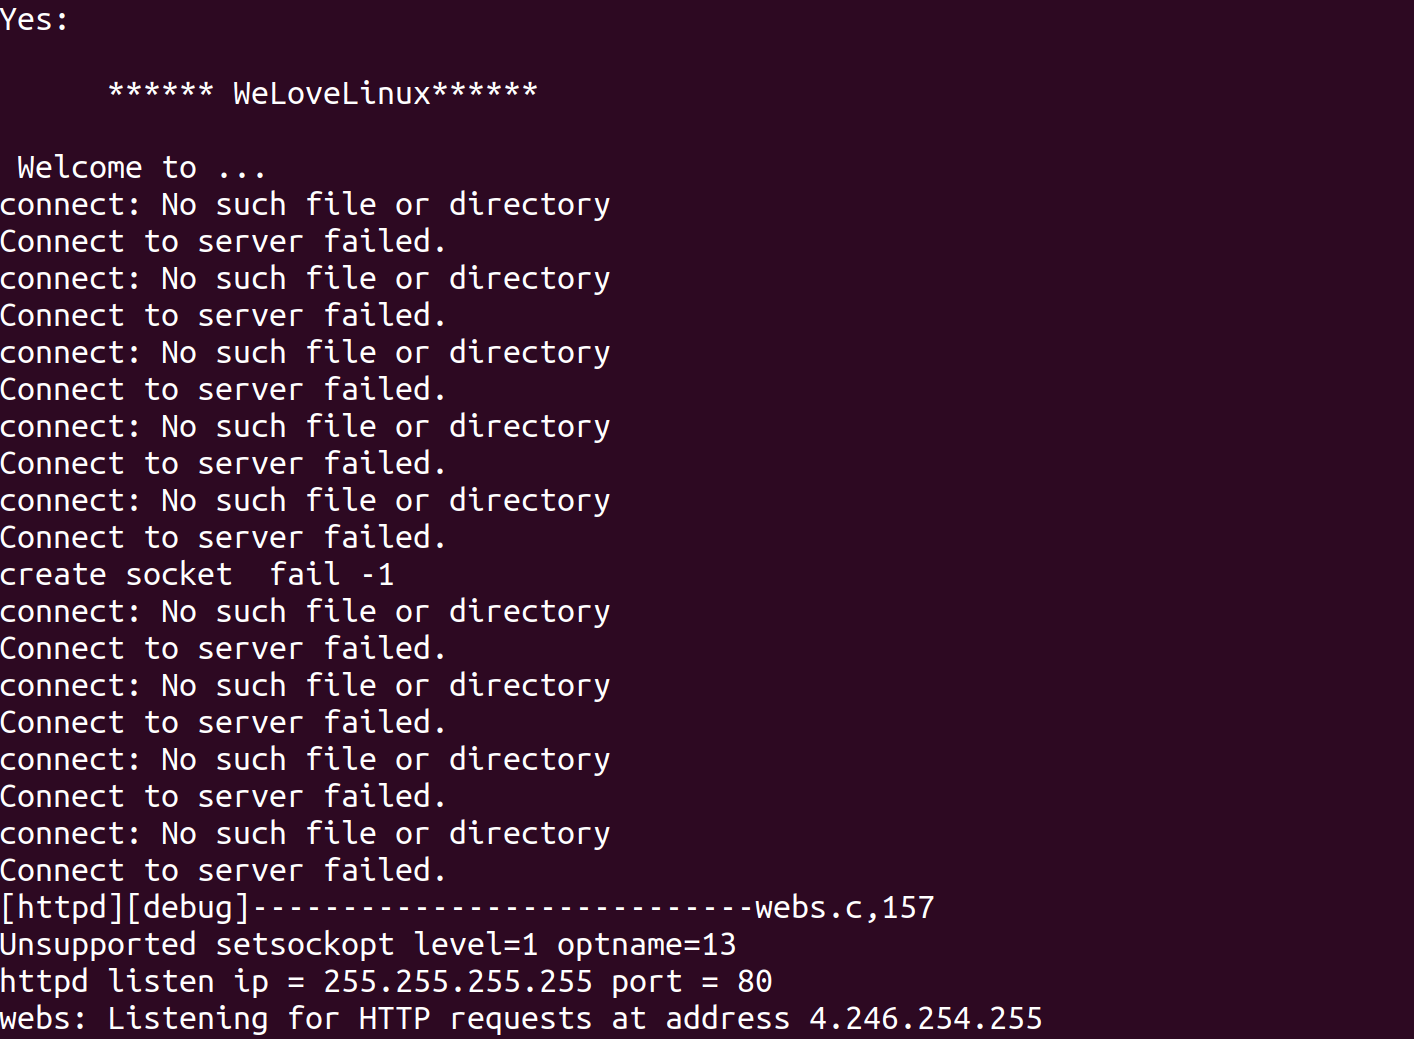Viewport: 1414px width, 1039px height.
Task: Click 'Unsupported setsockopt level=1 optname=13' line
Action: pyautogui.click(x=368, y=944)
